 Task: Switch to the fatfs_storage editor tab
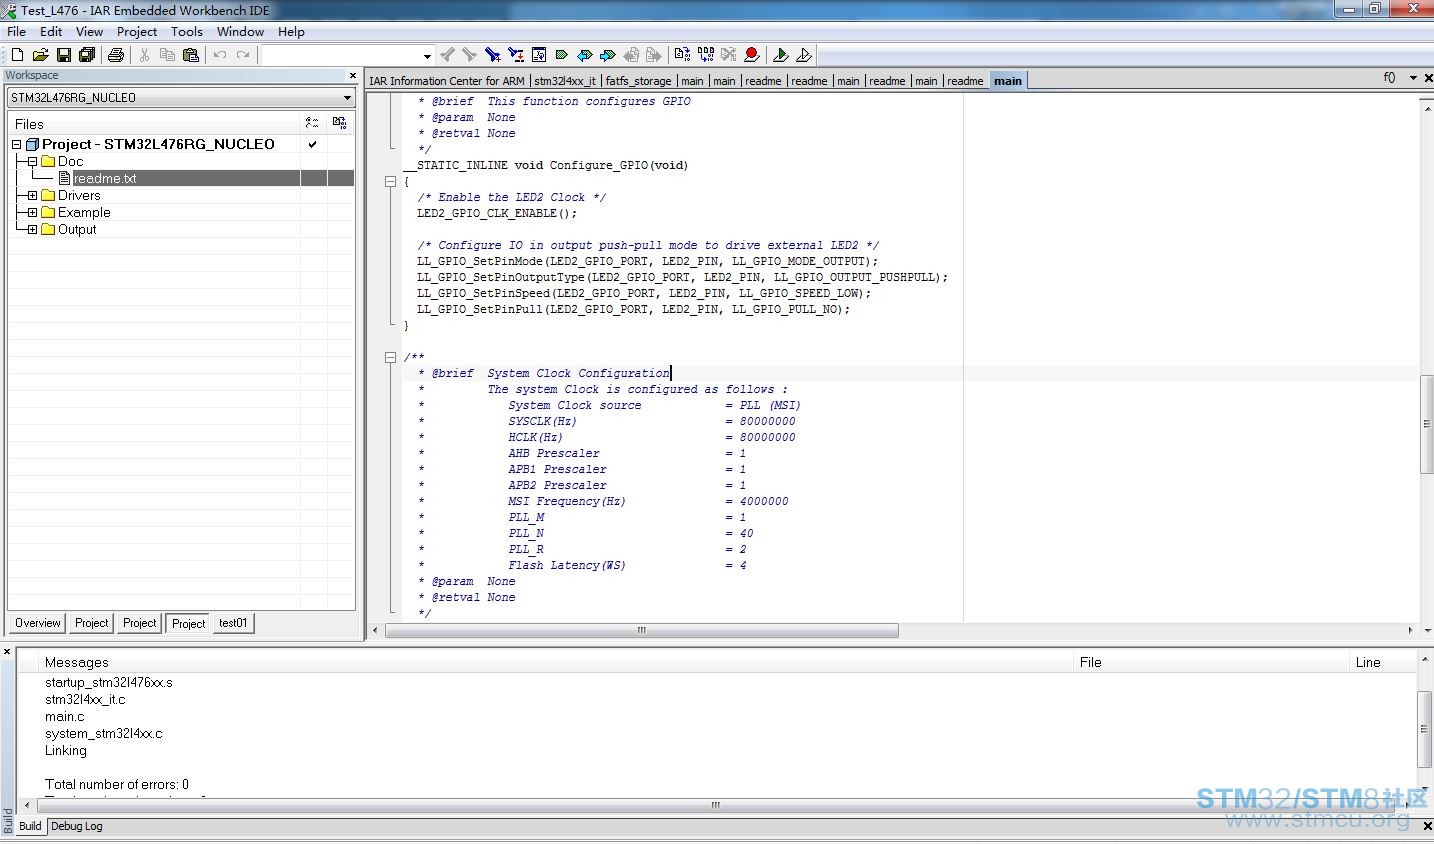coord(639,81)
